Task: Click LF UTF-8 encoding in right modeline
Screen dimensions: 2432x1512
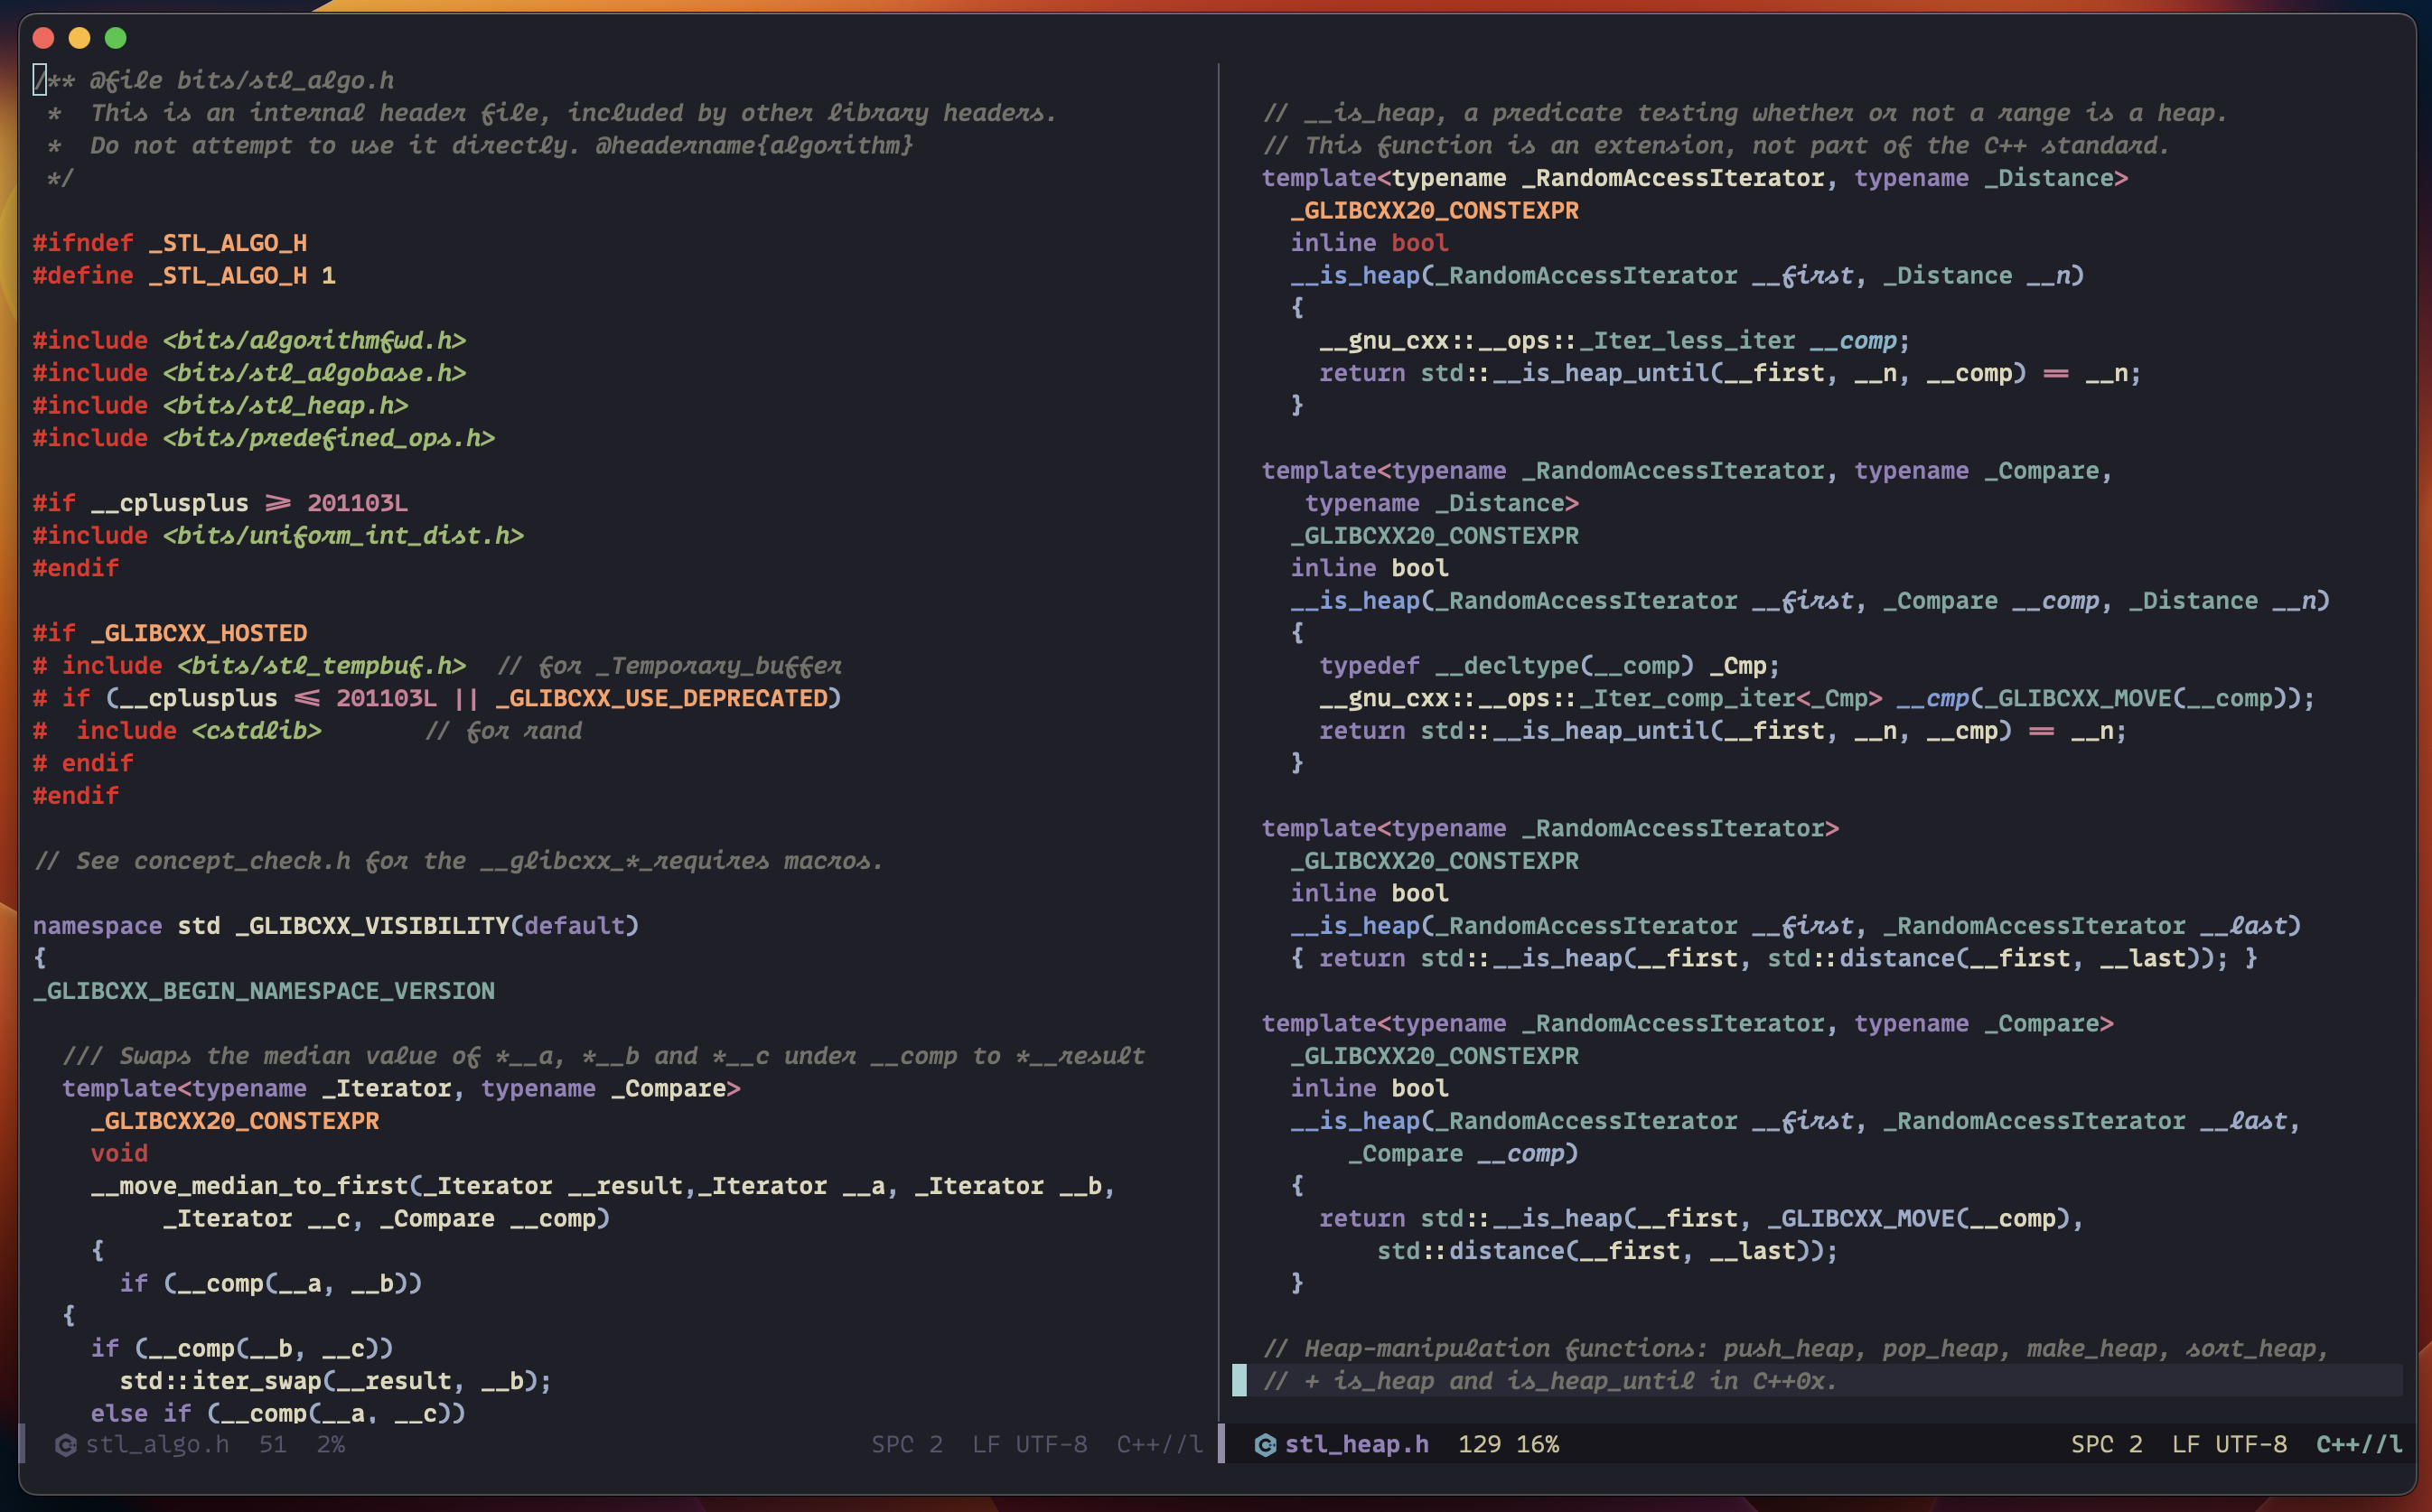Action: (2229, 1444)
